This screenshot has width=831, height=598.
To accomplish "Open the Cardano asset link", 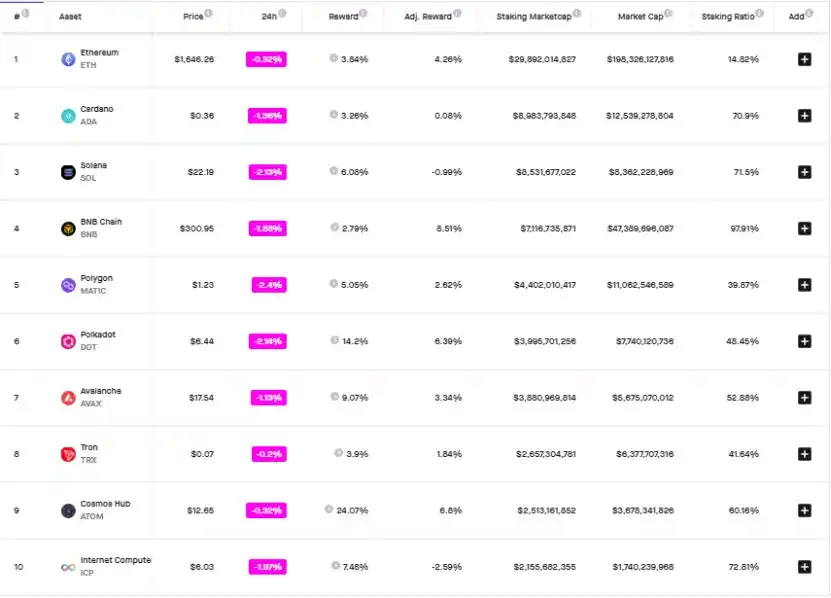I will click(x=96, y=109).
